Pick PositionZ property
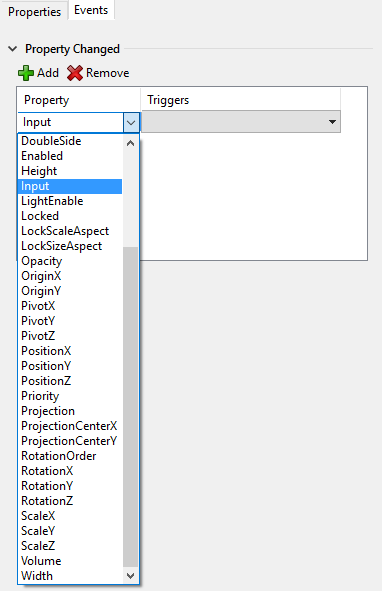Image resolution: width=382 pixels, height=591 pixels. click(70, 381)
